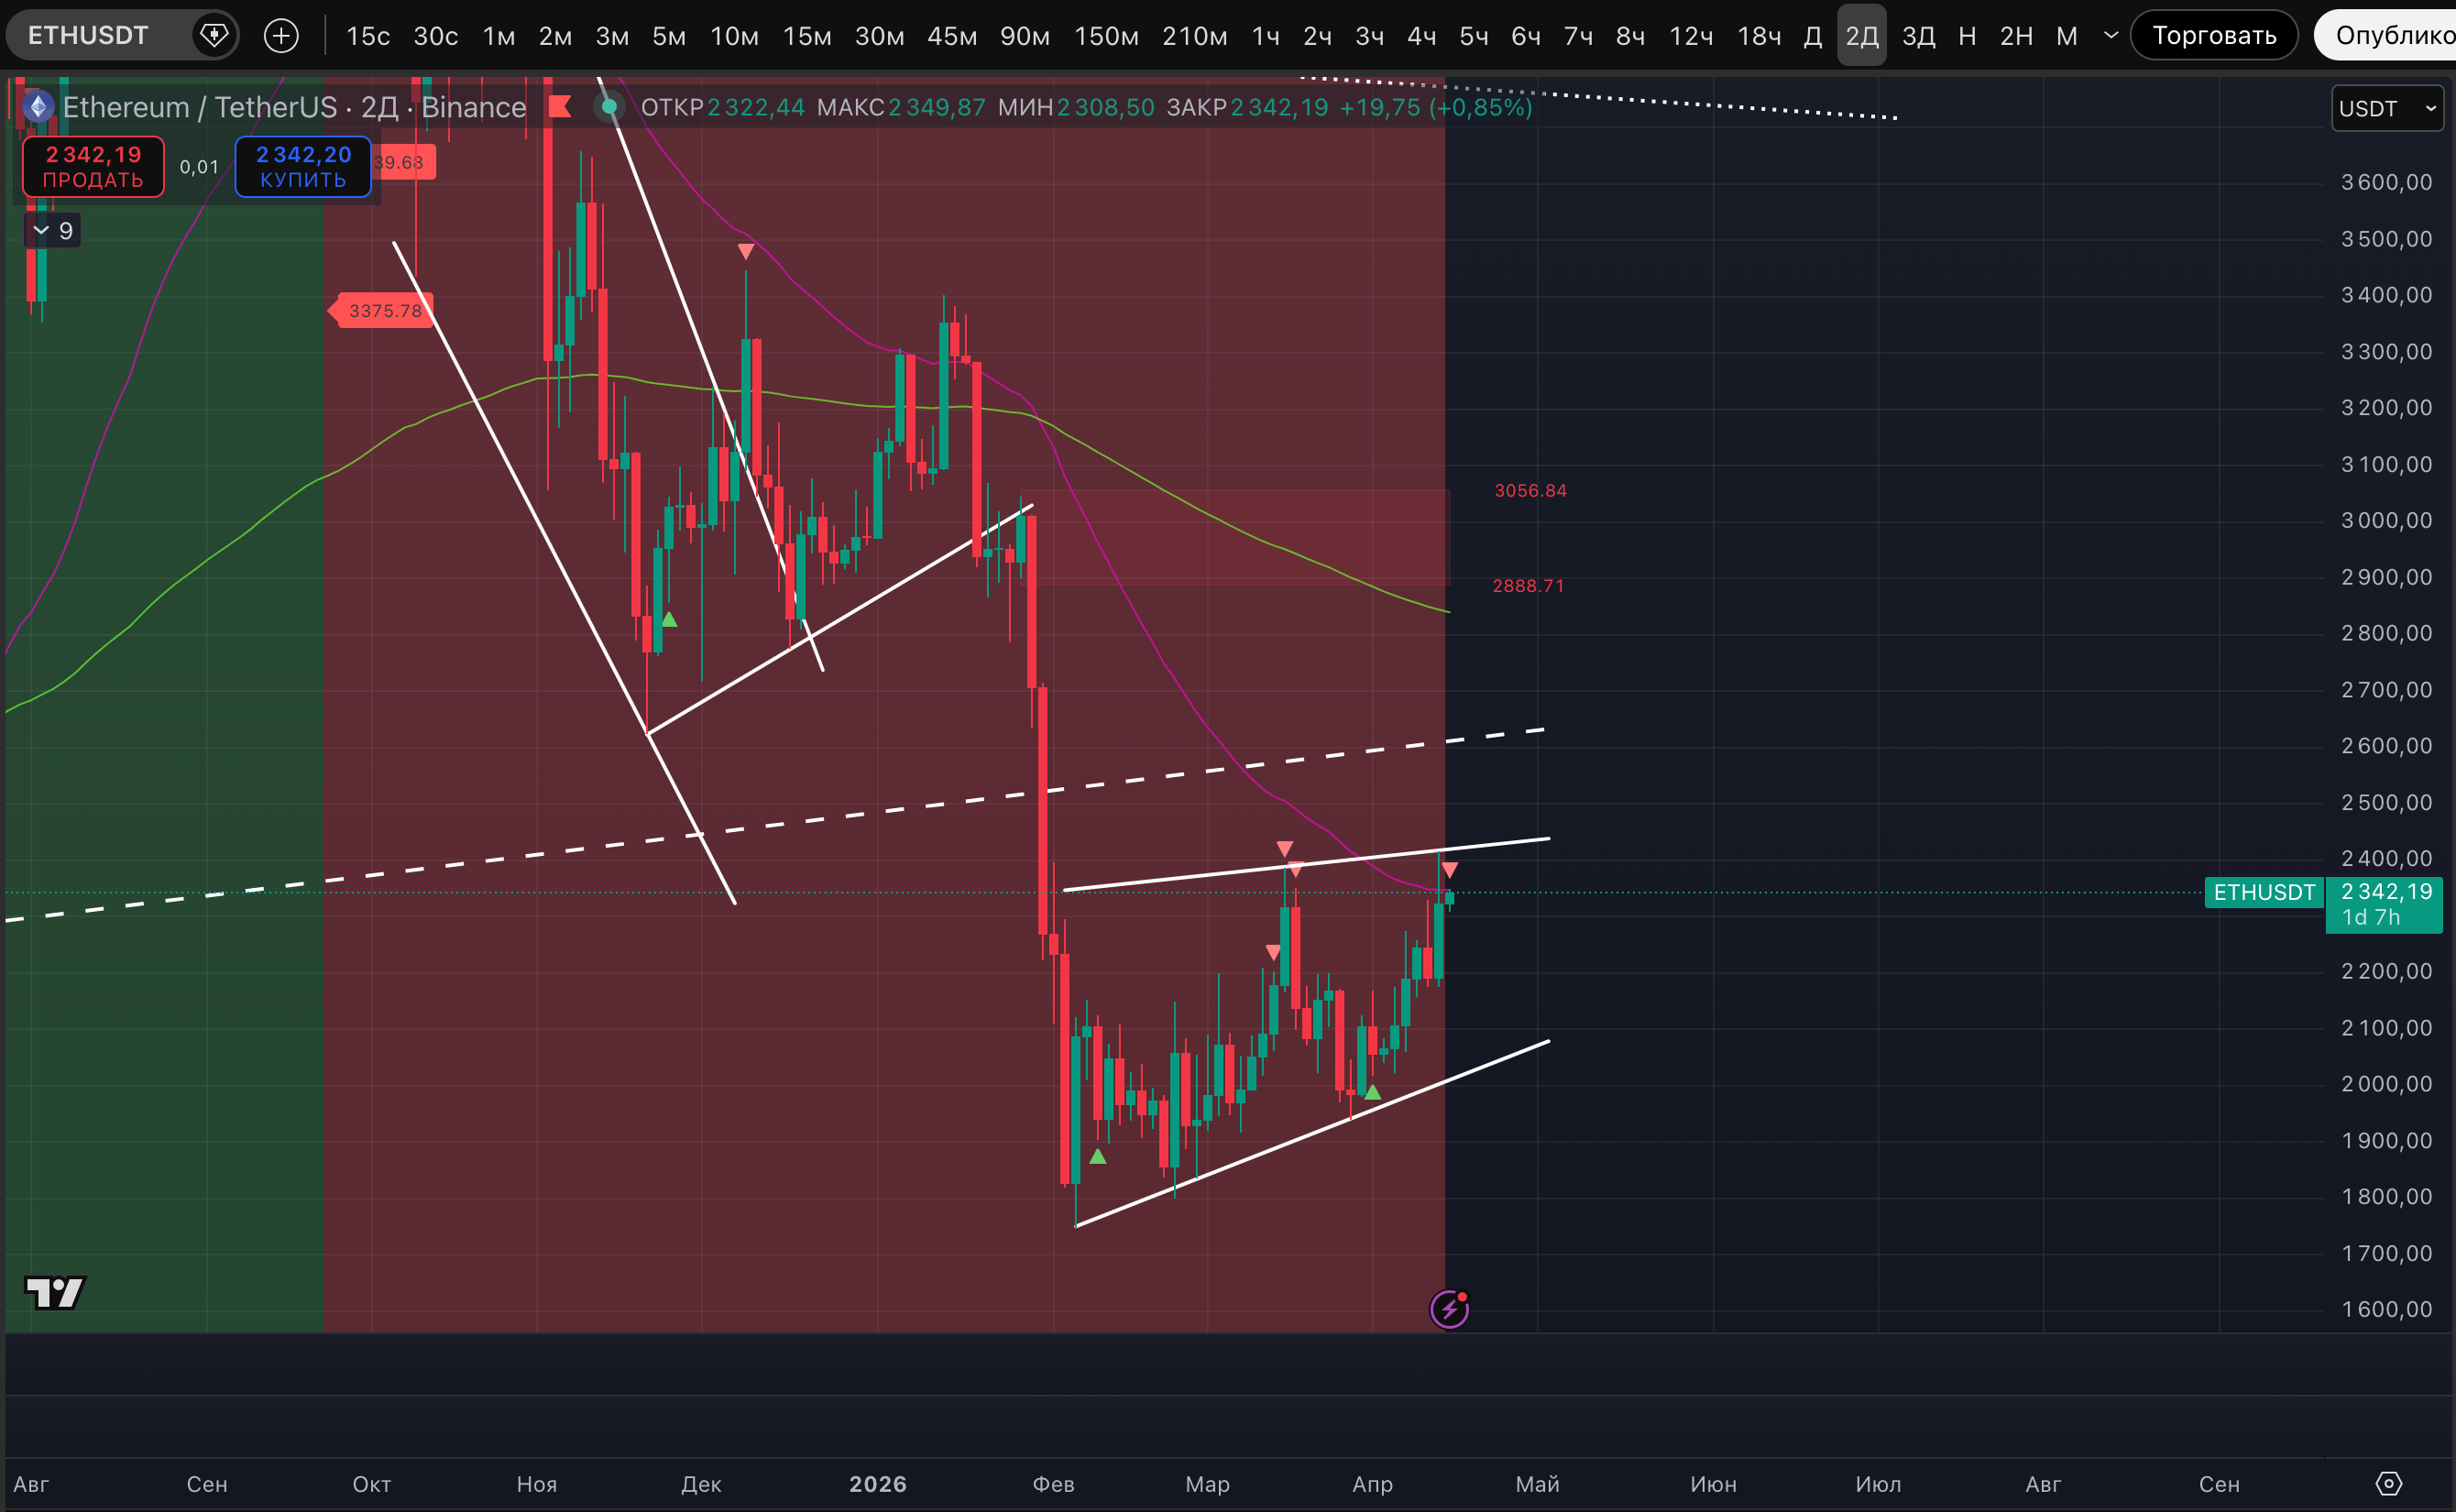Image resolution: width=2456 pixels, height=1512 pixels.
Task: Click the red flag icon next to Binance
Action: 560,107
